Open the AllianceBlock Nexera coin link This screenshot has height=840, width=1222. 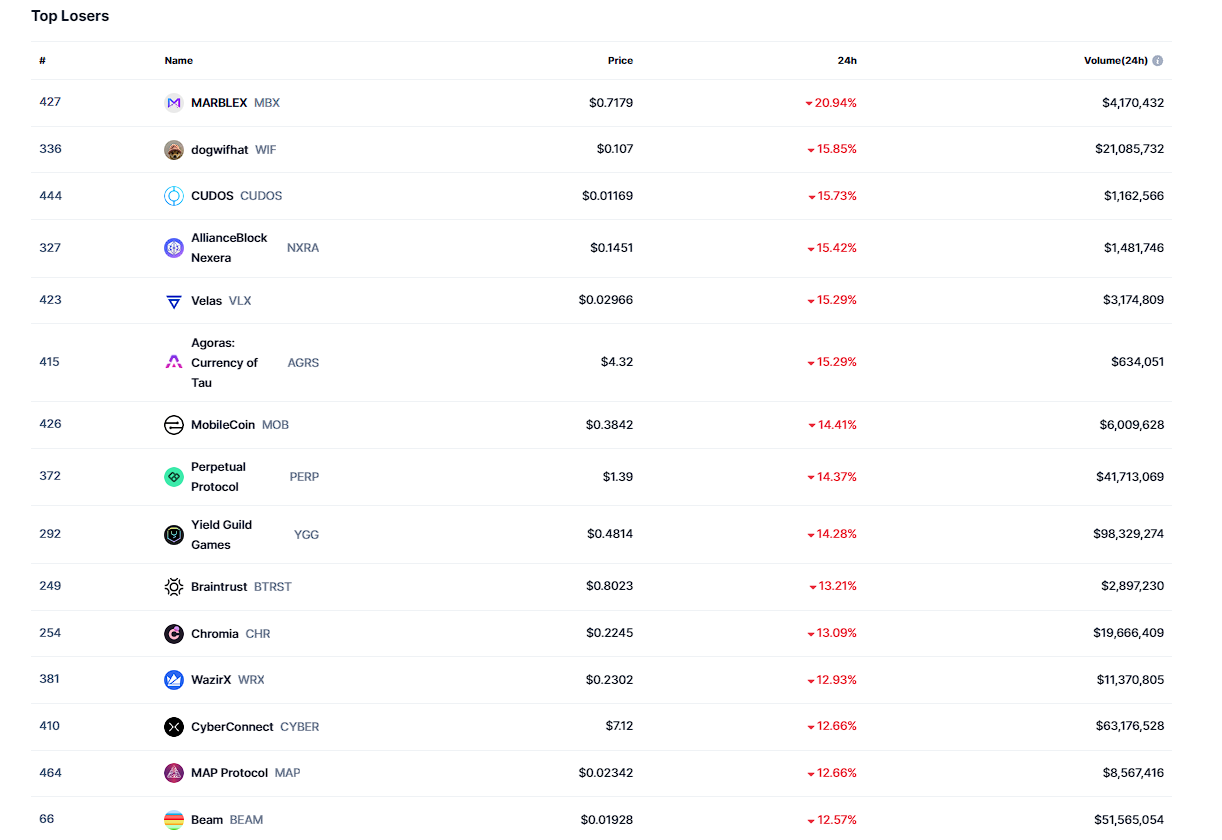(229, 248)
